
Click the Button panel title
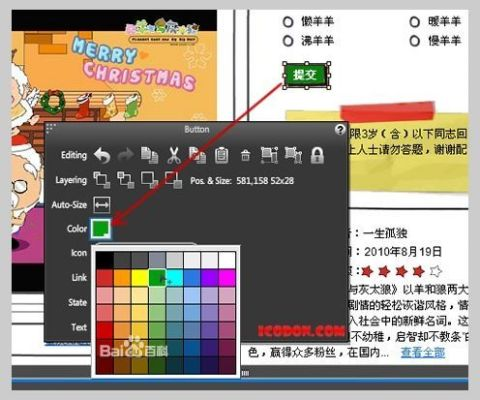(x=197, y=129)
